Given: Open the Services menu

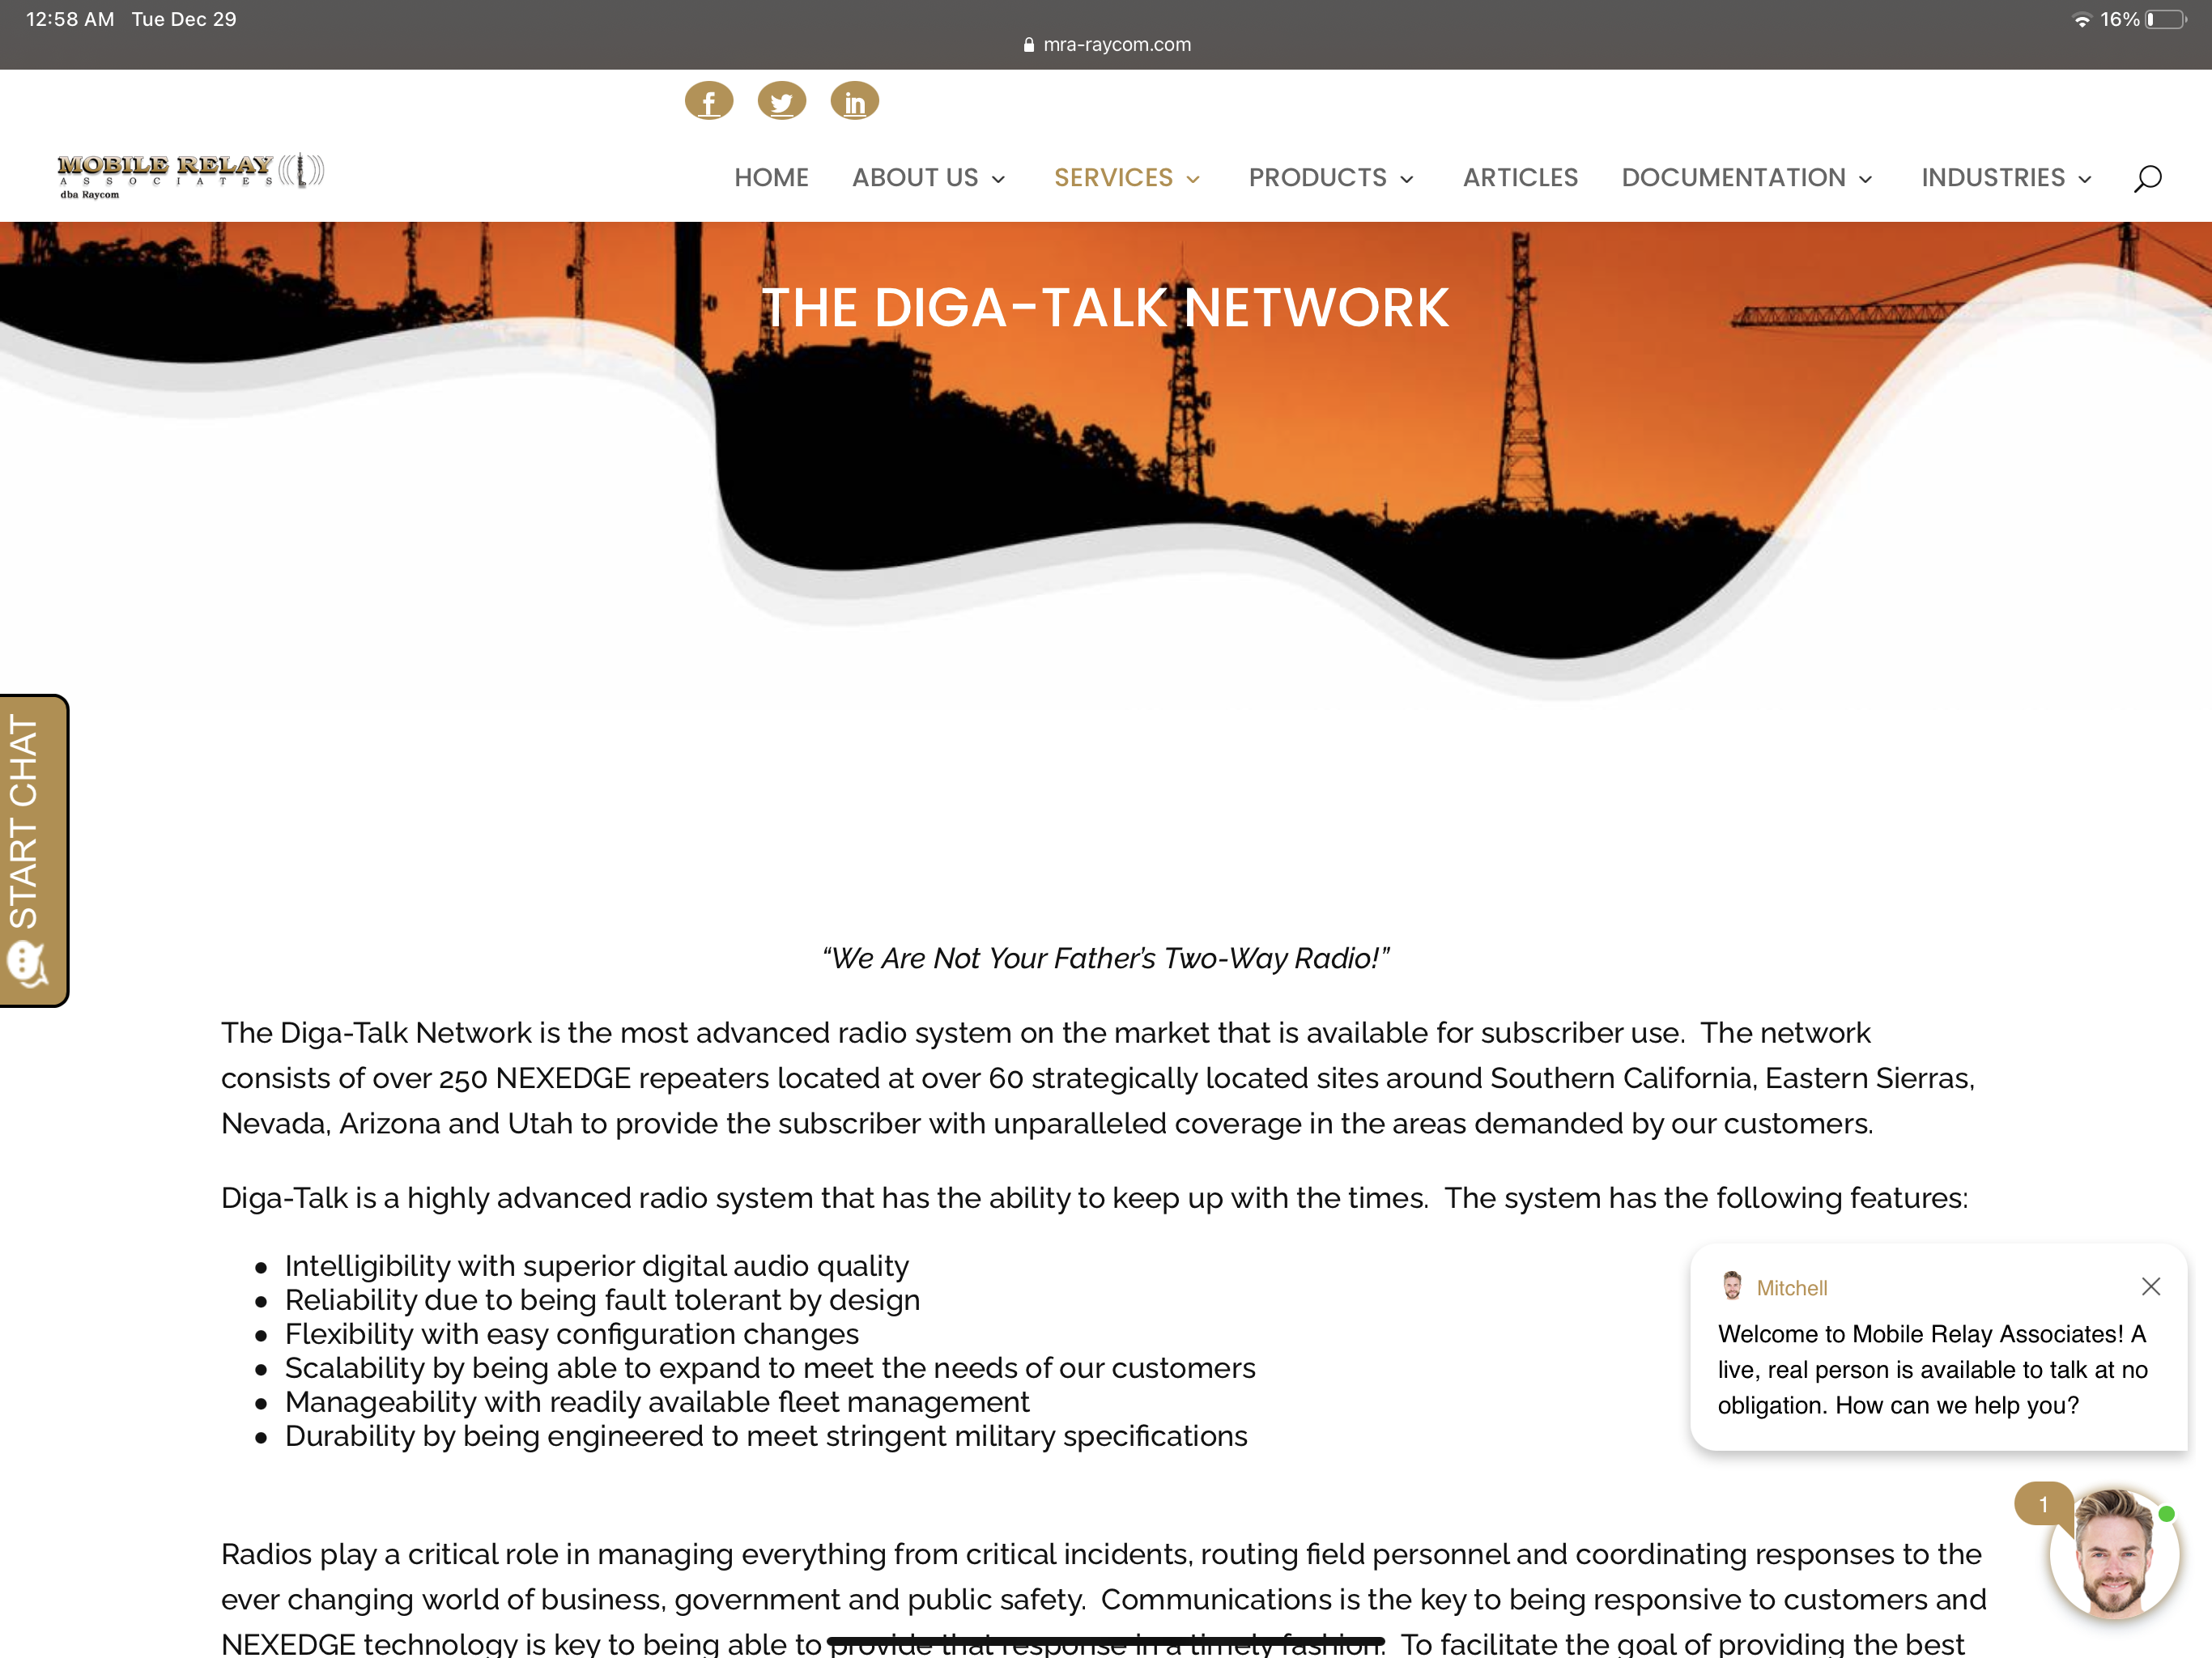Looking at the screenshot, I should 1127,178.
